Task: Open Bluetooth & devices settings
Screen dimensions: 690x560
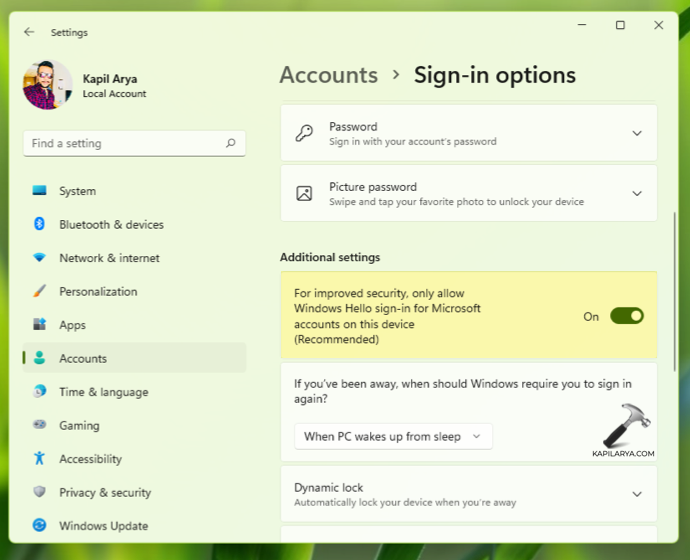Action: point(134,224)
